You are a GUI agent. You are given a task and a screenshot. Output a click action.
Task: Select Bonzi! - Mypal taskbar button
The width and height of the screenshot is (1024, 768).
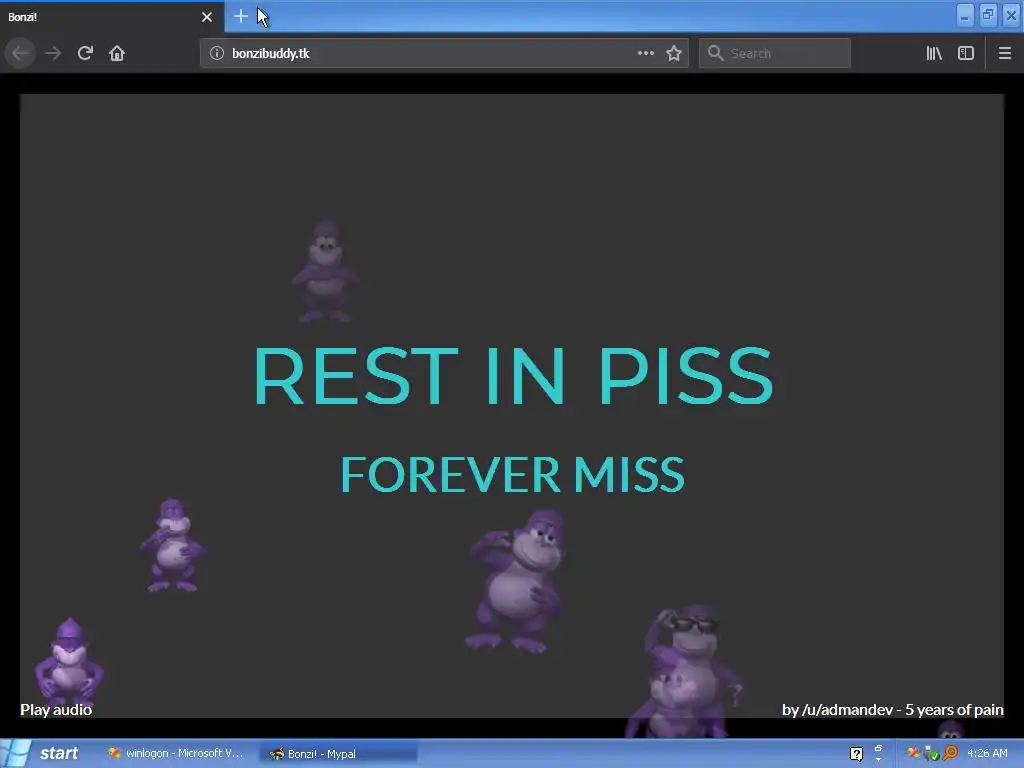[x=338, y=754]
